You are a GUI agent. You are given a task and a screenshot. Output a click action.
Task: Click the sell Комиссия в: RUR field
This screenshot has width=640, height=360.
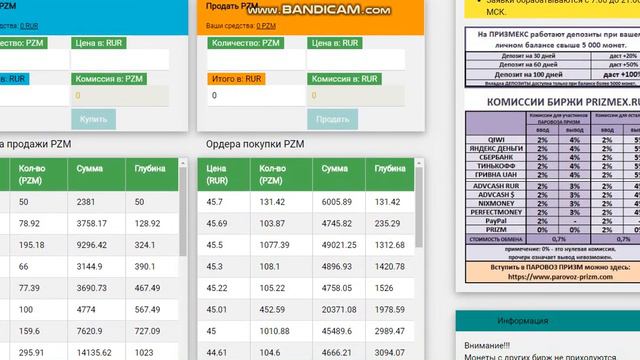coord(356,96)
